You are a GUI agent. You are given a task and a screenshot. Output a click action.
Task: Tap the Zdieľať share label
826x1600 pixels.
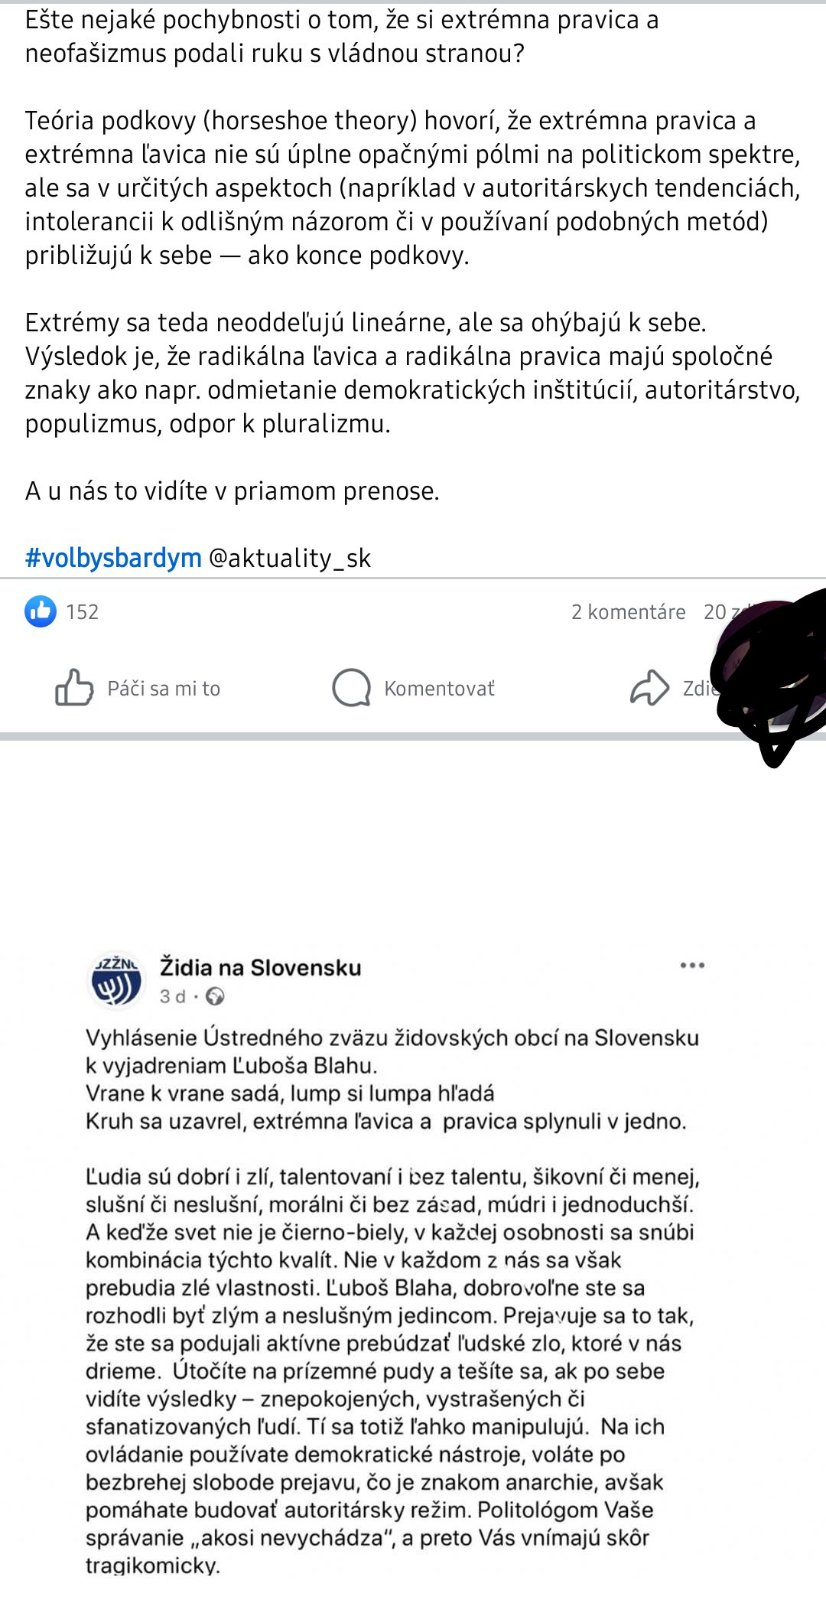click(x=698, y=688)
